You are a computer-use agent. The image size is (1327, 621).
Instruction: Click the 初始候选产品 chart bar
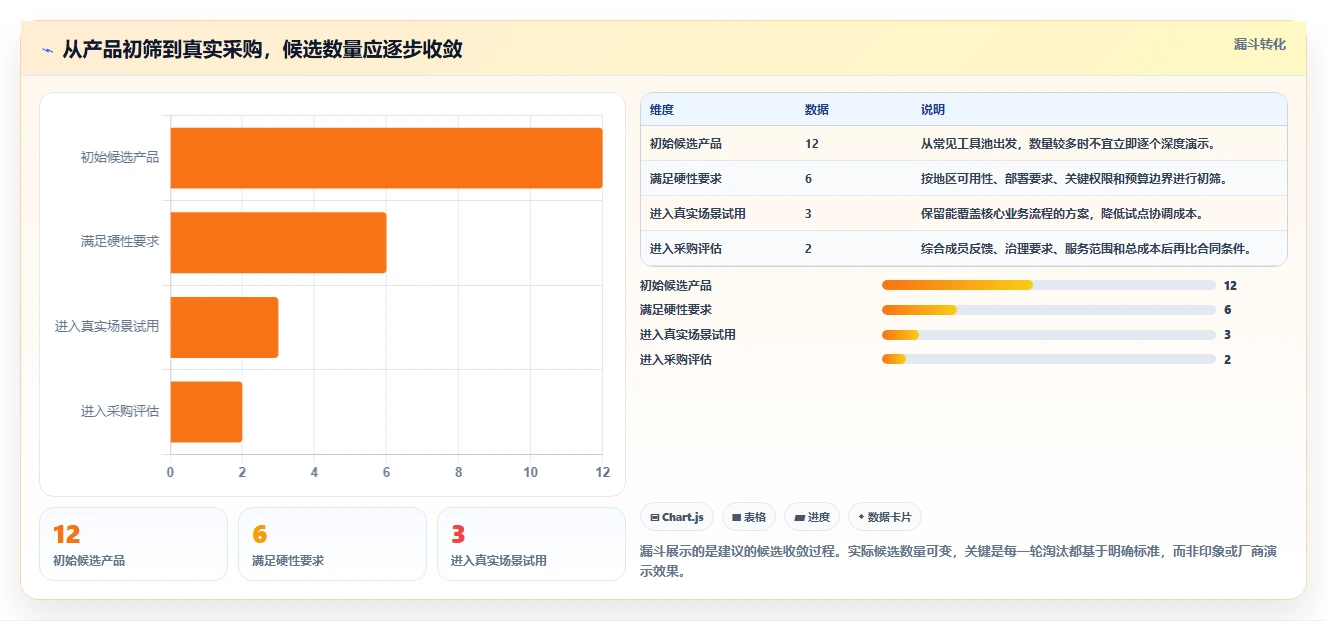point(386,158)
